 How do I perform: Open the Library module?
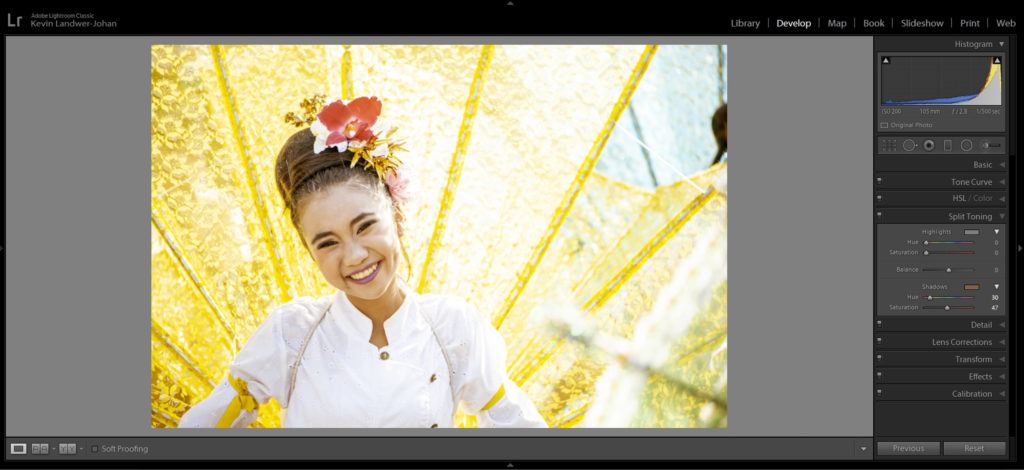pos(745,23)
